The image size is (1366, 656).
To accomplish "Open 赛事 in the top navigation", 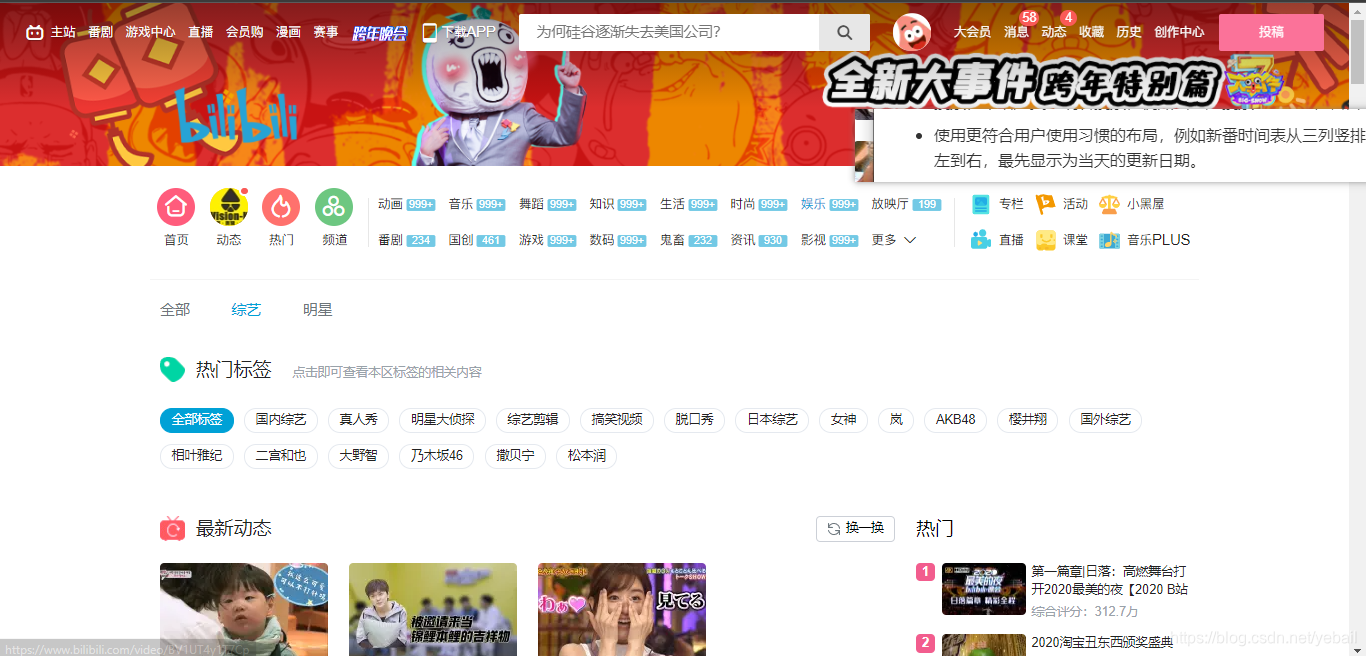I will (326, 32).
